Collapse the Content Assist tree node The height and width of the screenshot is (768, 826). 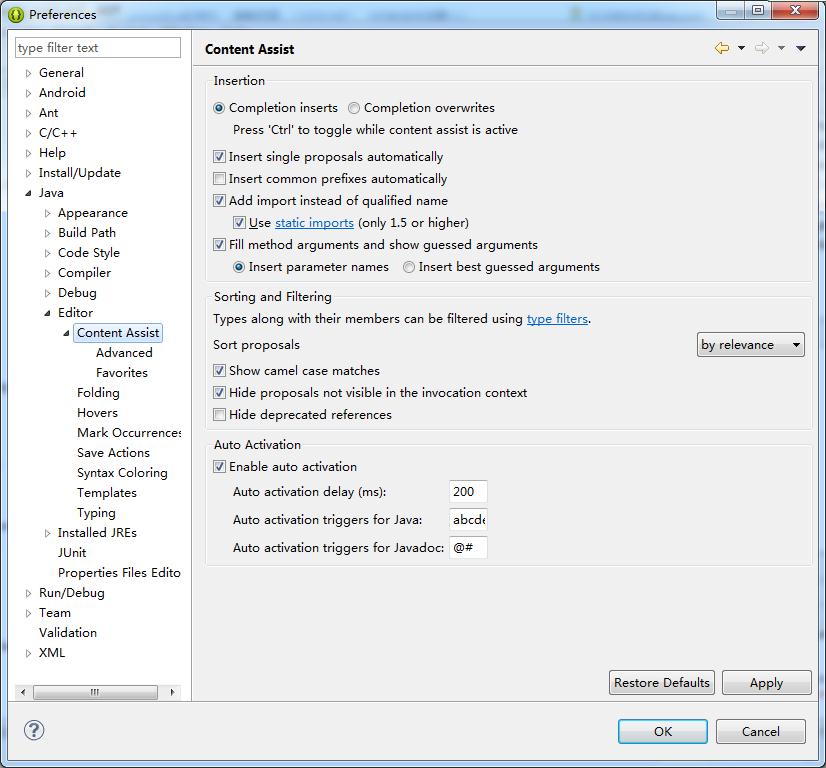pos(66,333)
